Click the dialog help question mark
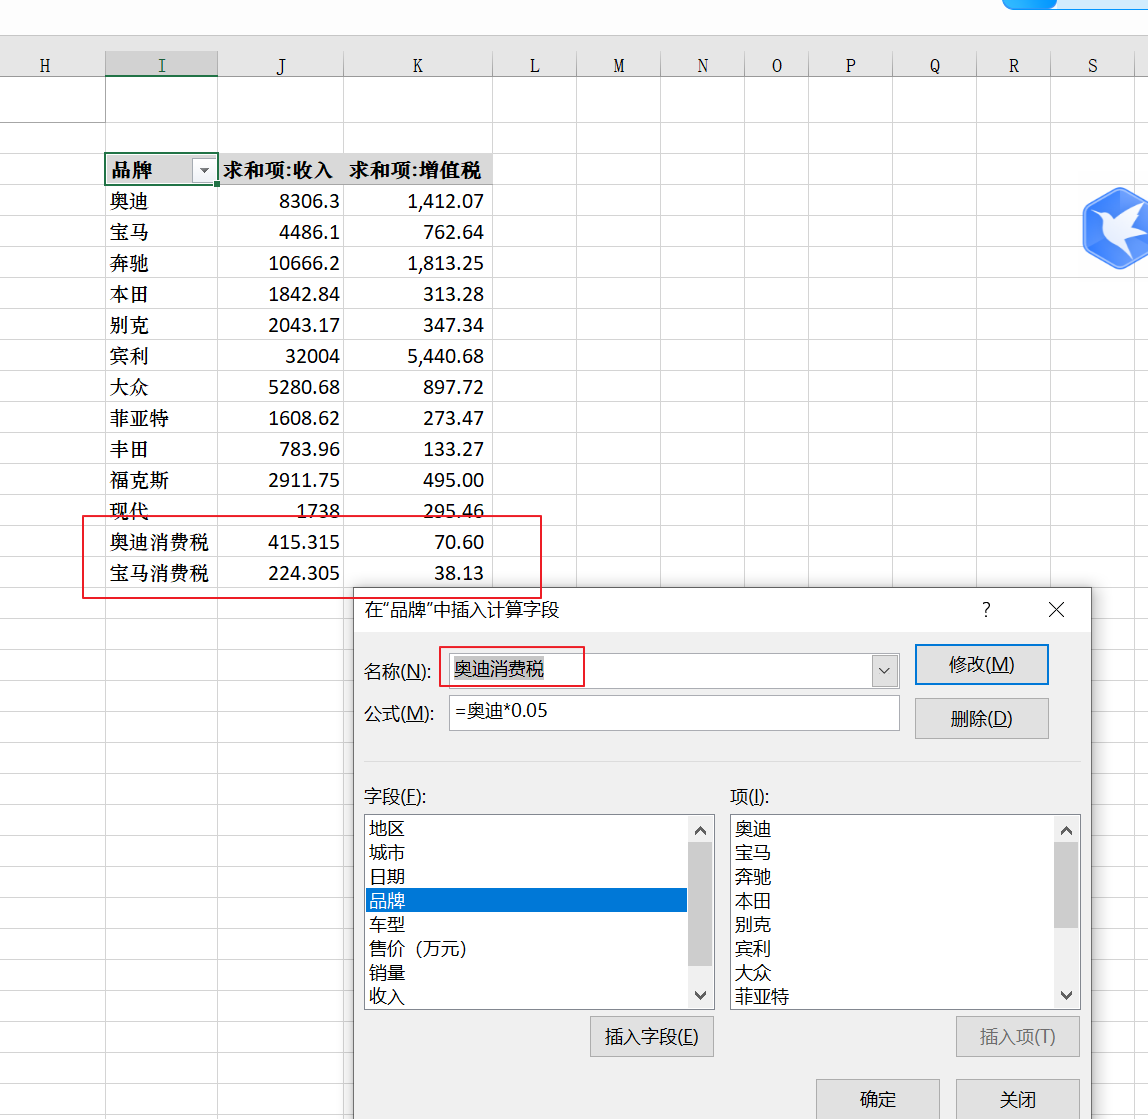The image size is (1148, 1119). (986, 609)
